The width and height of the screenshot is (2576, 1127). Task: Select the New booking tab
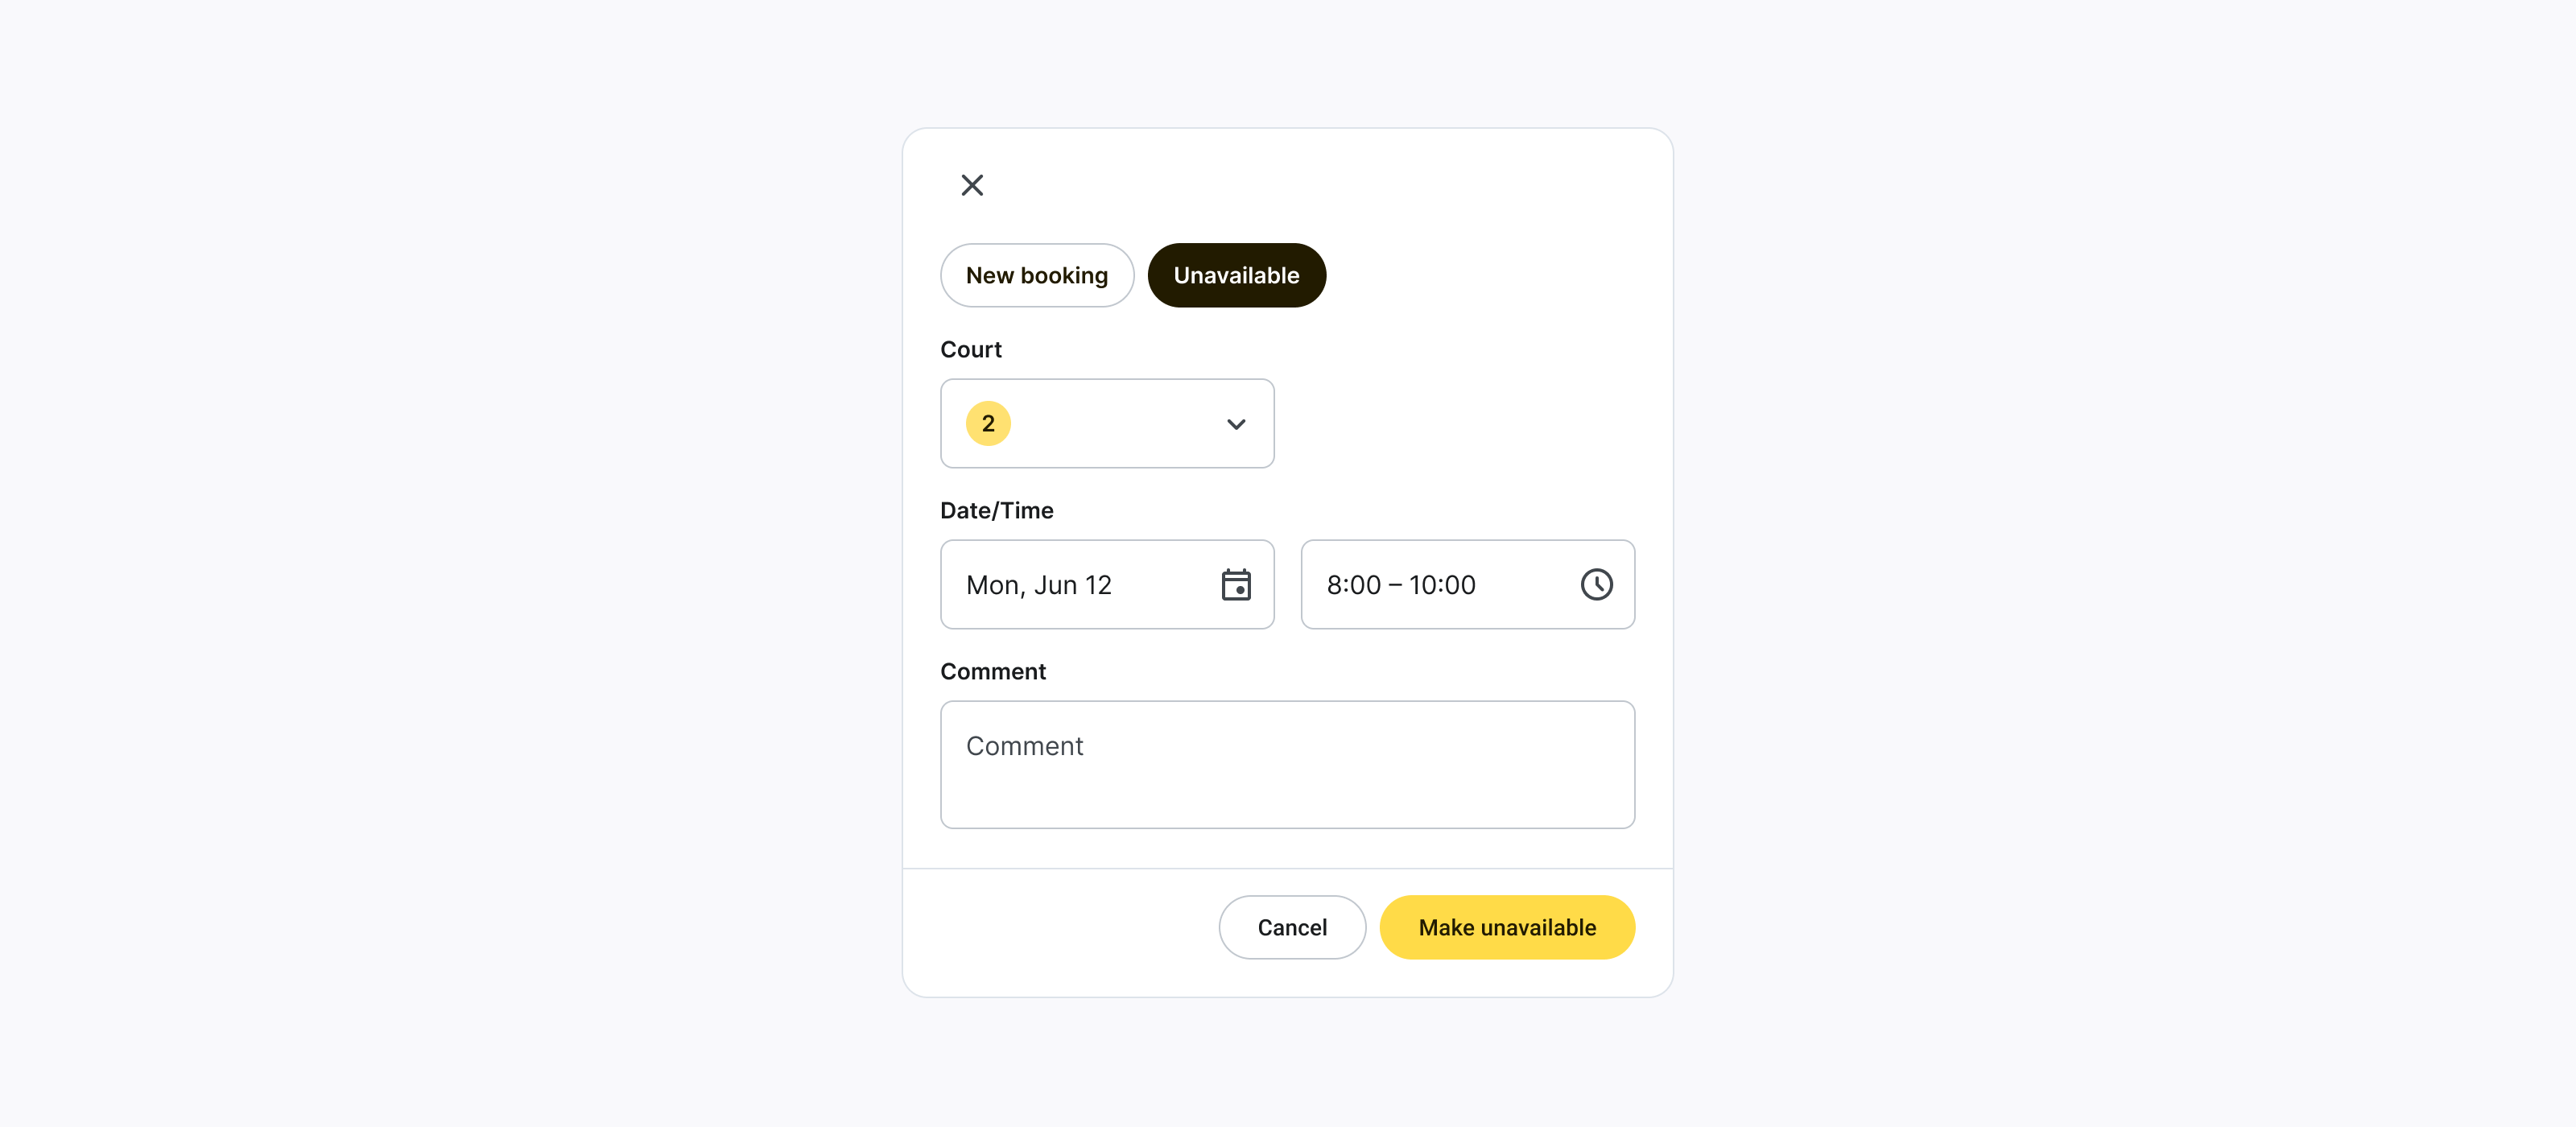click(1037, 275)
